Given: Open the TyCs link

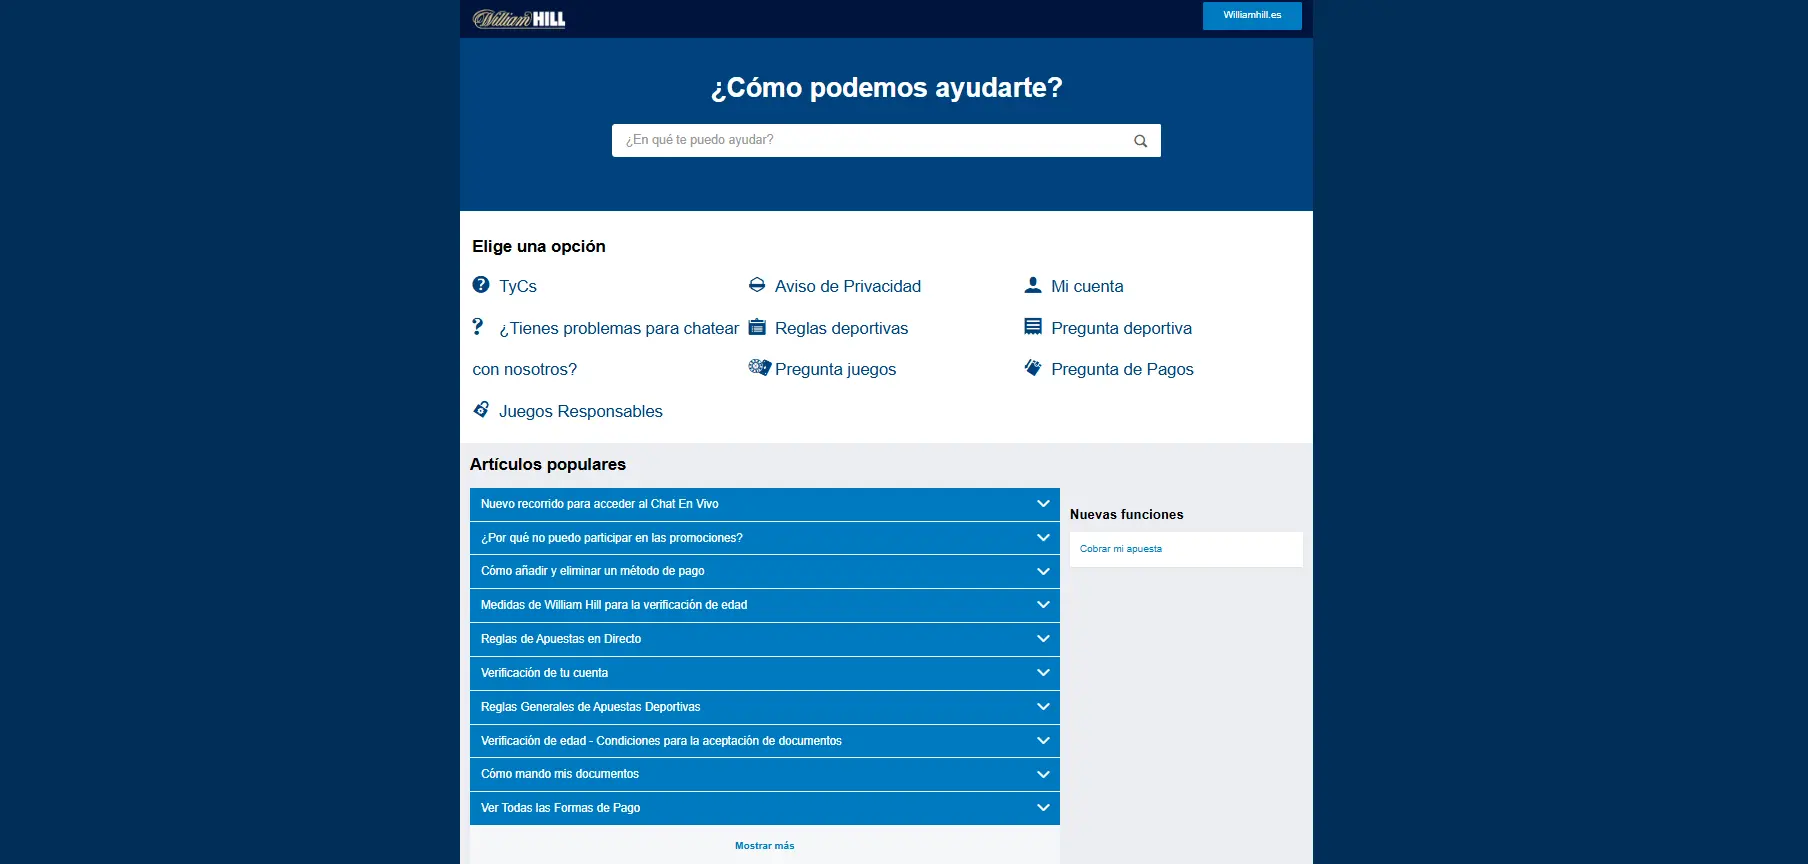Looking at the screenshot, I should (518, 286).
